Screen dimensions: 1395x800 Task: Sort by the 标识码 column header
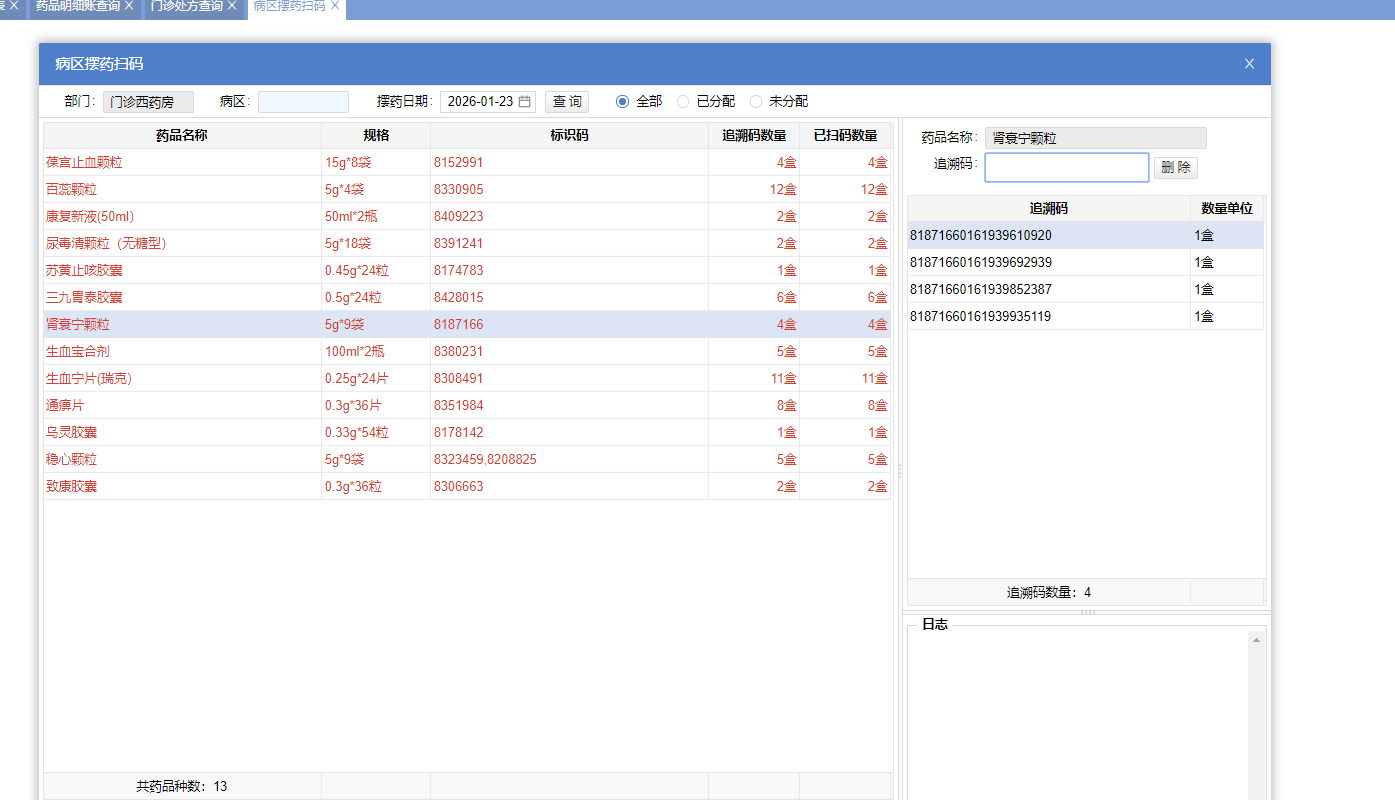[x=569, y=135]
